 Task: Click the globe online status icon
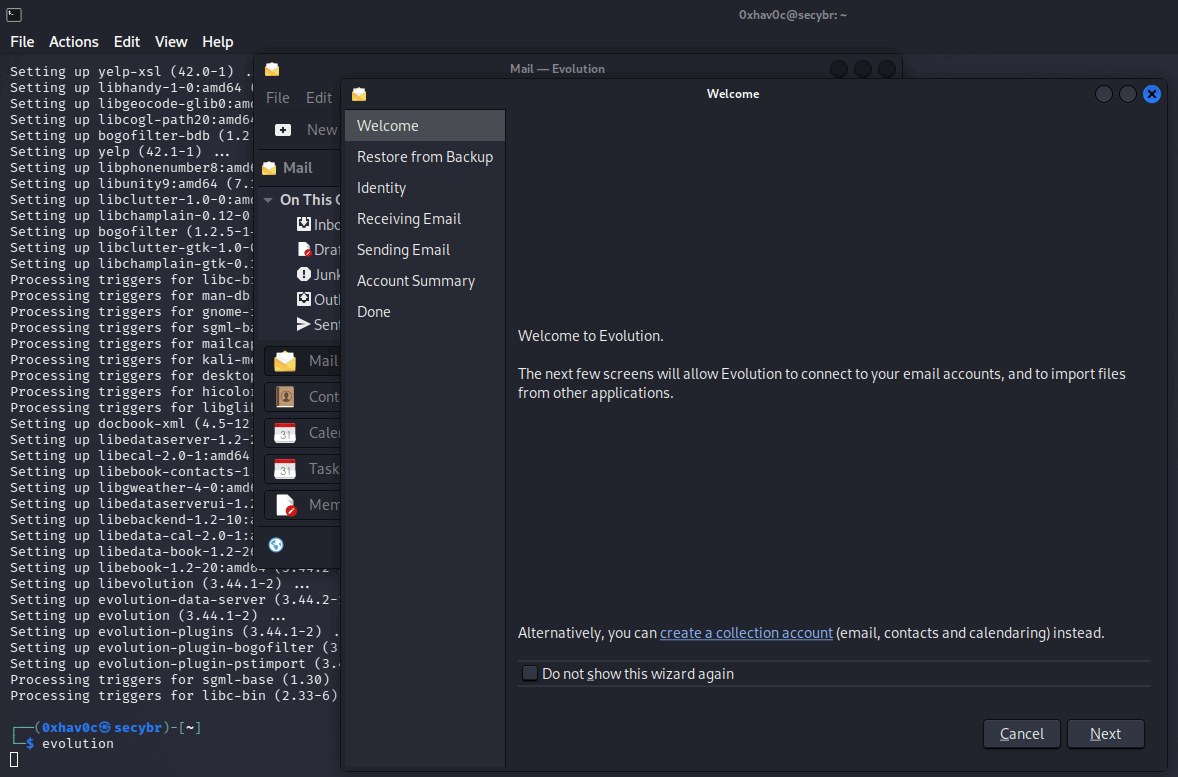(x=276, y=545)
